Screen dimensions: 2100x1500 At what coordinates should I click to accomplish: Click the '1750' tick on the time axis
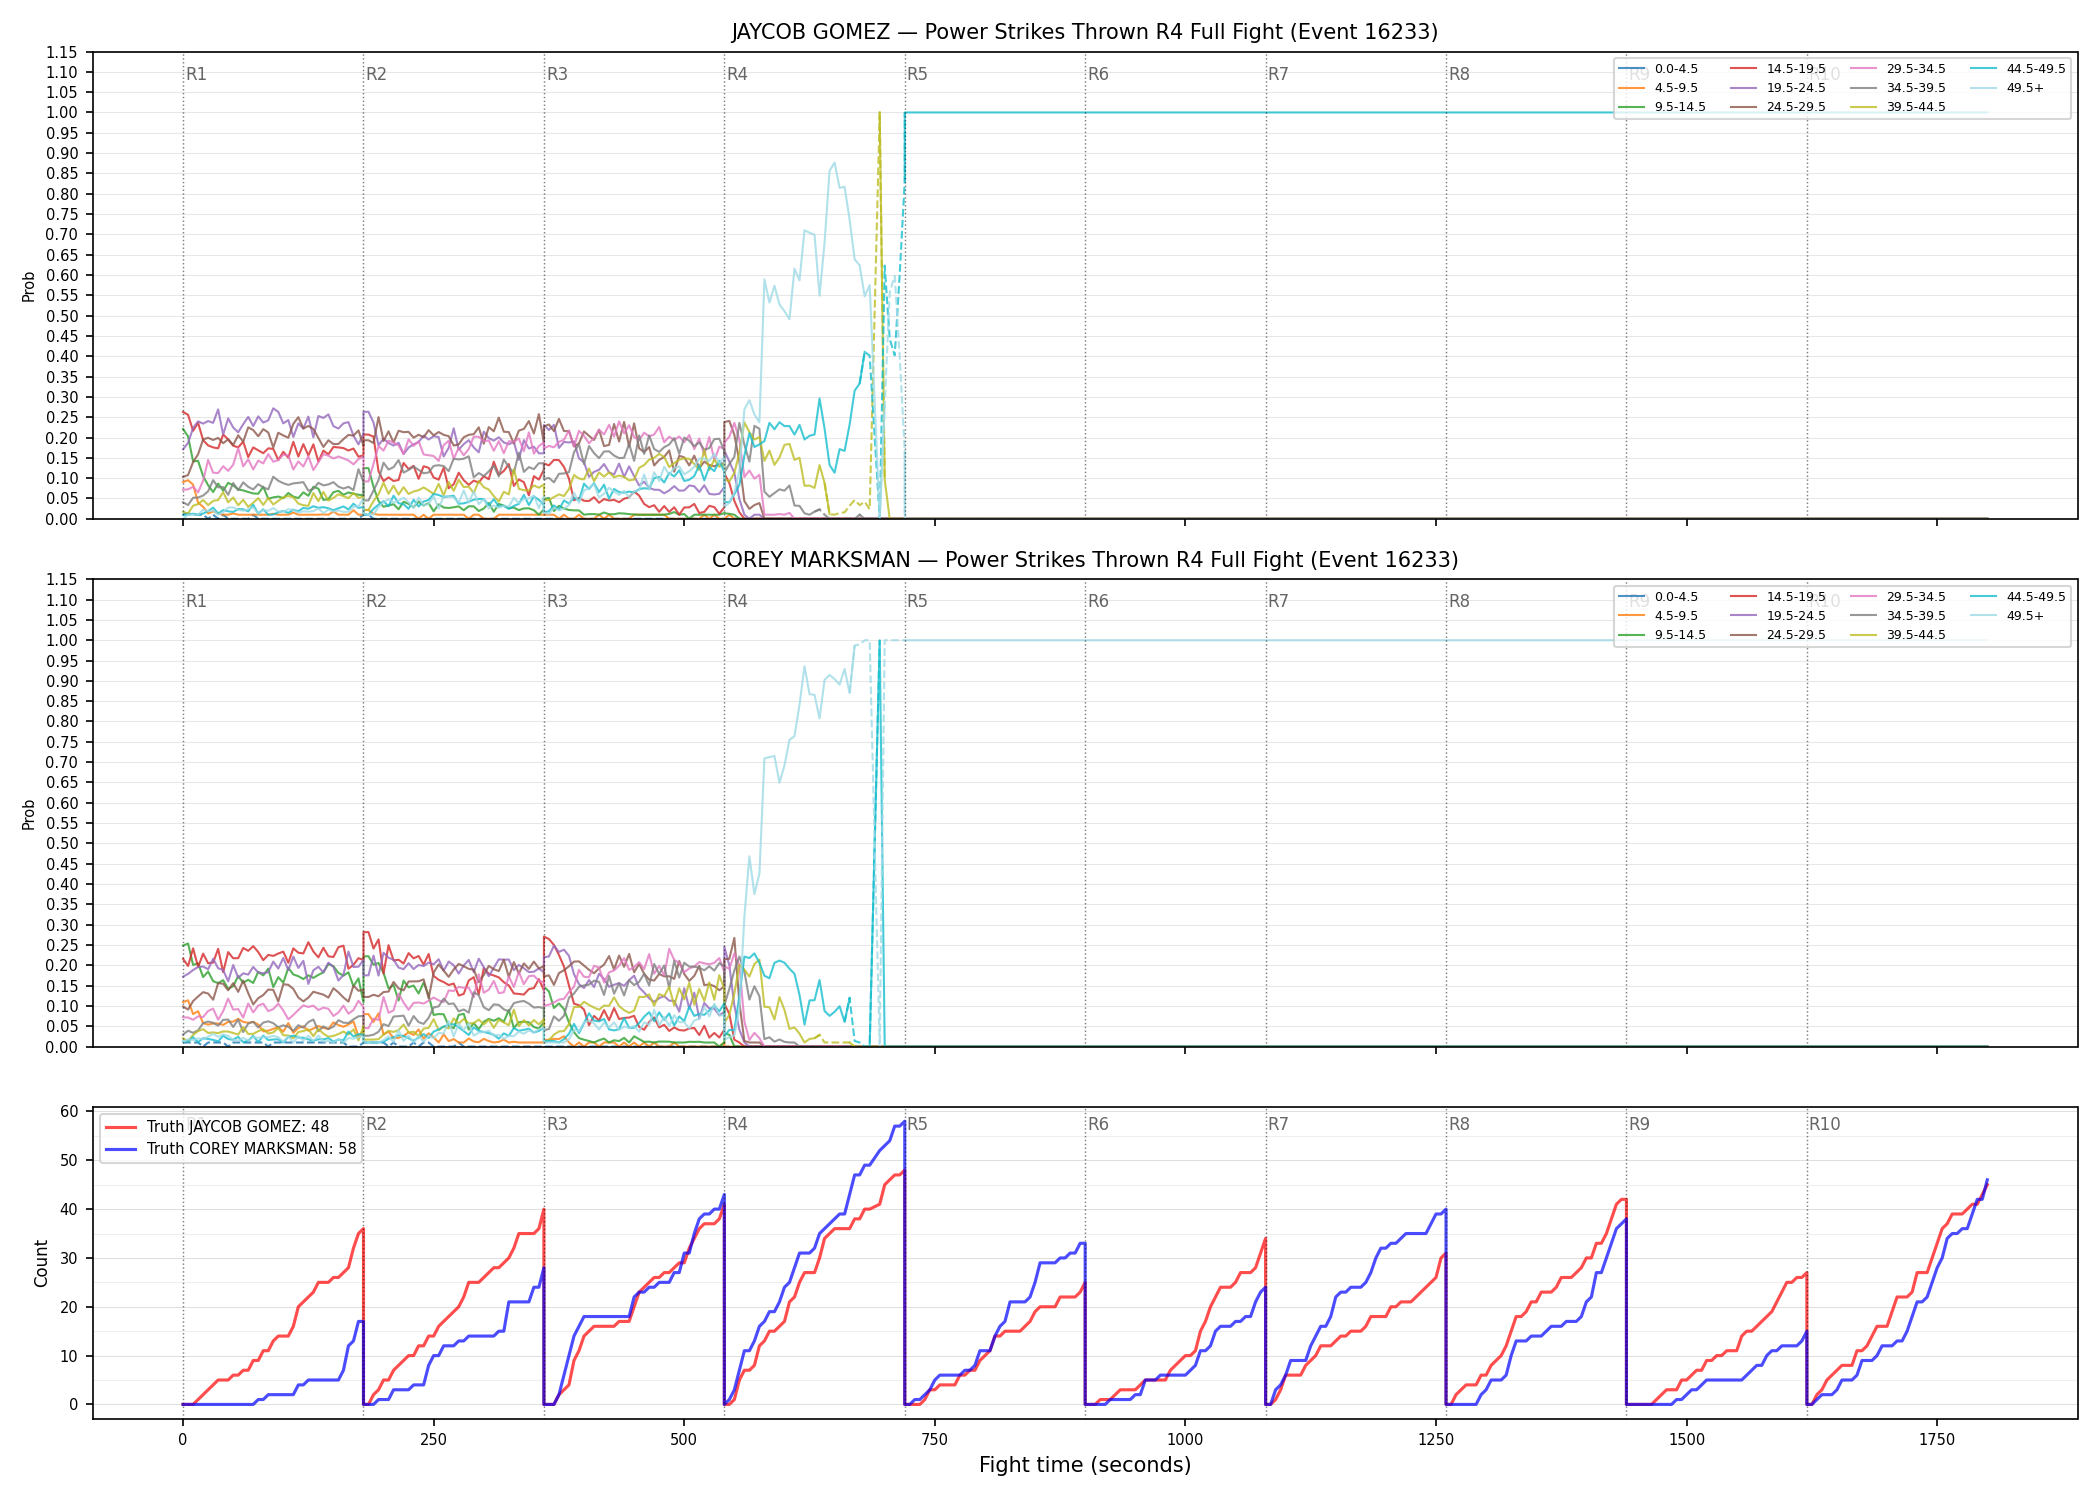[x=1937, y=1439]
